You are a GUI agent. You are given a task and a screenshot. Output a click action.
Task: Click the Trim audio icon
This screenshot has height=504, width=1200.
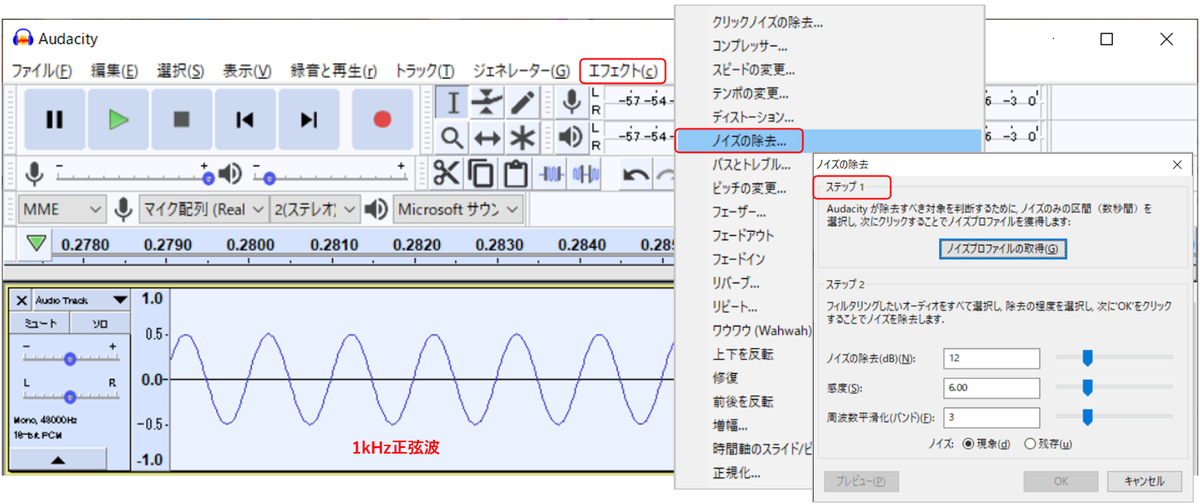tap(552, 173)
